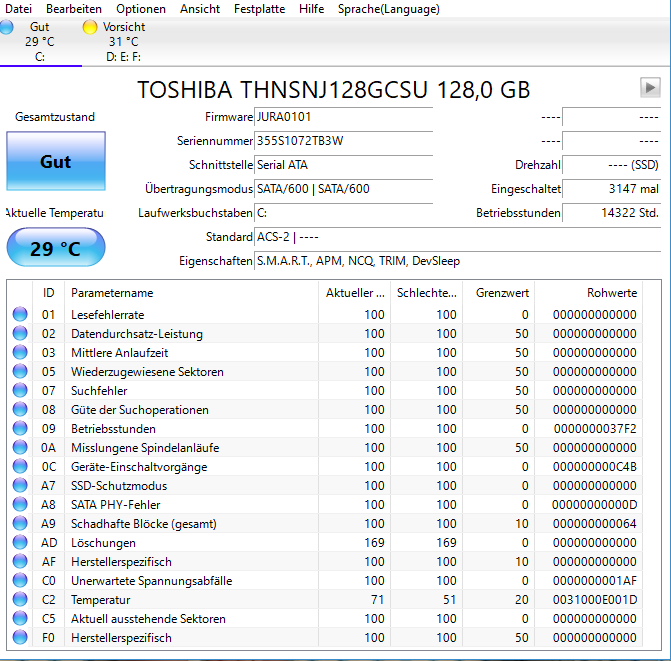Click the Gut overall health button
671x661 pixels.
[56, 161]
